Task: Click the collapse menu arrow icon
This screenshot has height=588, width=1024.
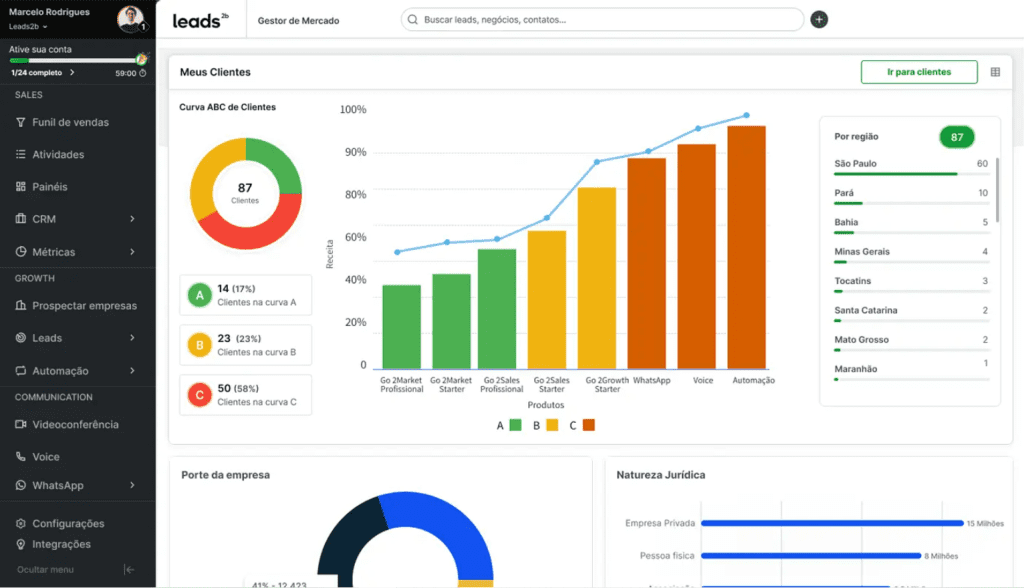Action: [x=129, y=570]
